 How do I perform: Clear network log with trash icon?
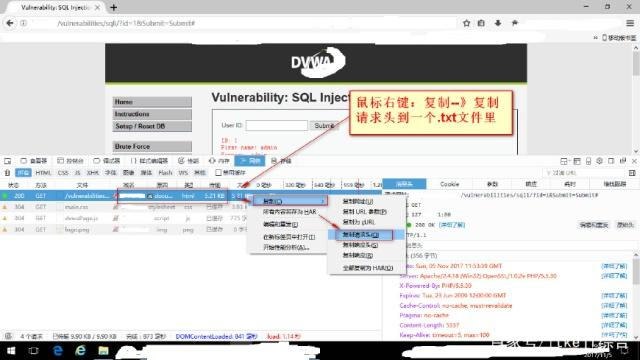(7, 173)
